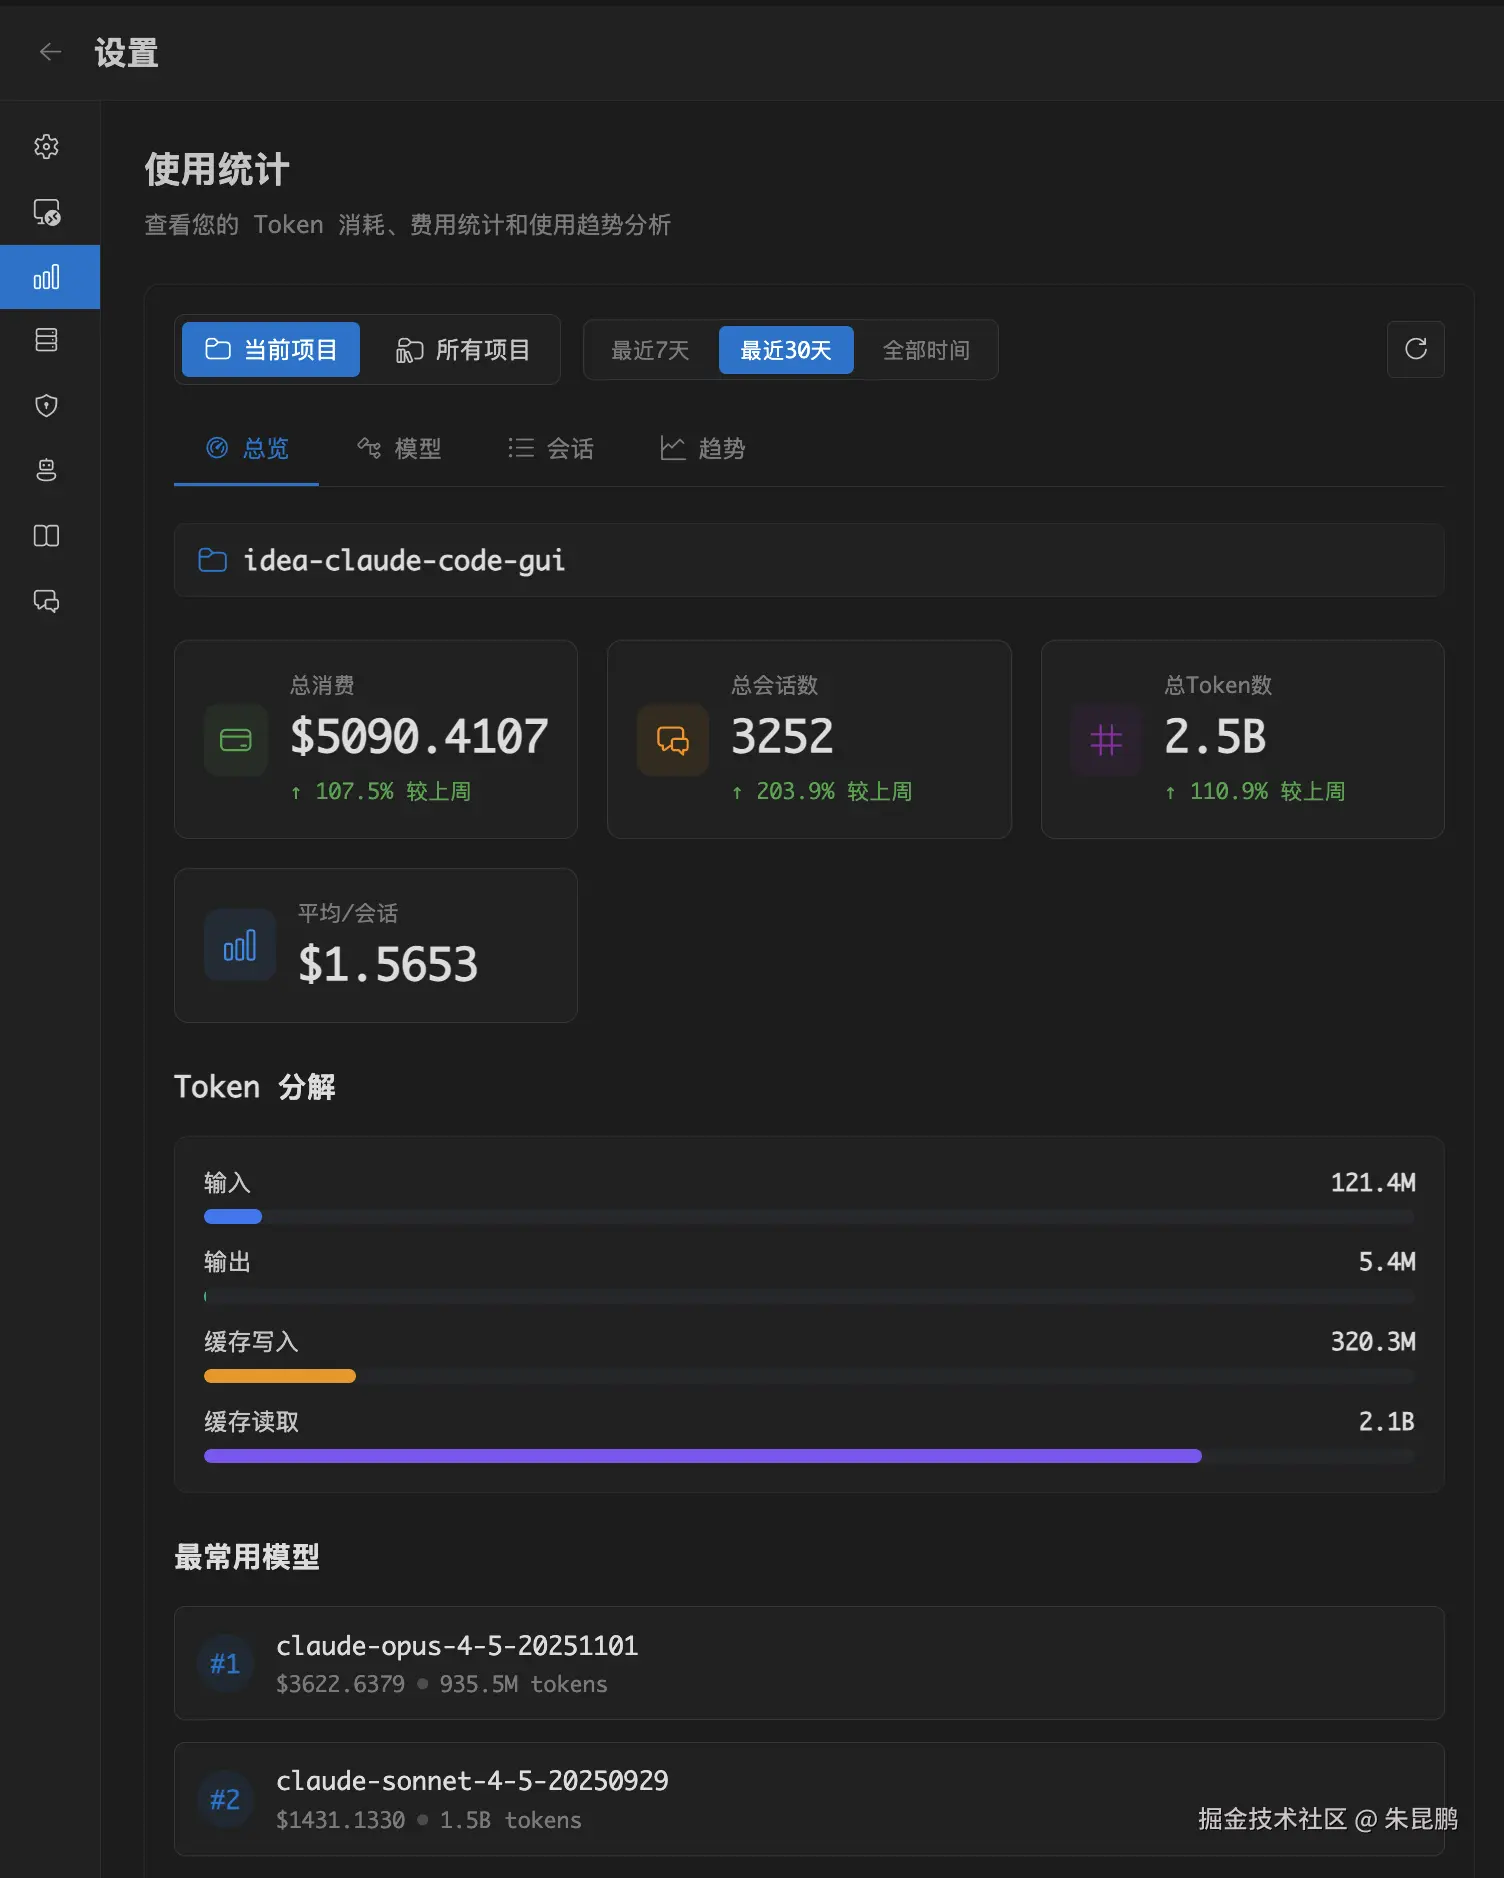Viewport: 1504px width, 1878px height.
Task: Open the robot agent sidebar icon
Action: pos(47,470)
